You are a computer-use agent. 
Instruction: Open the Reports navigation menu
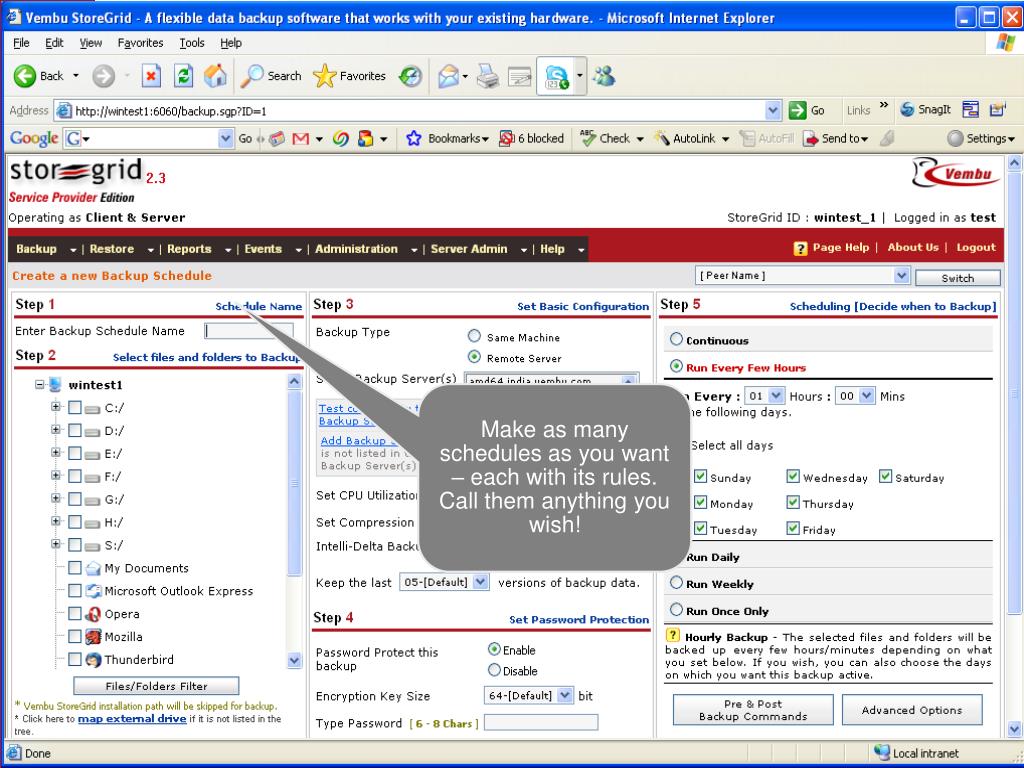pyautogui.click(x=199, y=249)
